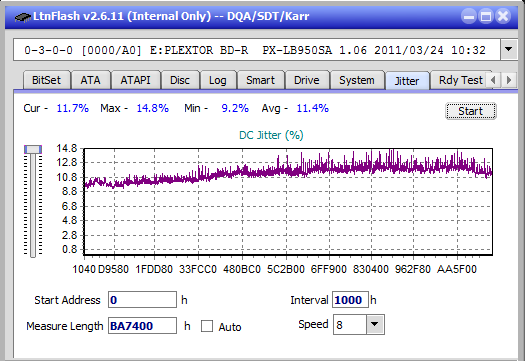Screen dimensions: 525x361
Task: Expand the Speed dropdown
Action: [x=375, y=324]
